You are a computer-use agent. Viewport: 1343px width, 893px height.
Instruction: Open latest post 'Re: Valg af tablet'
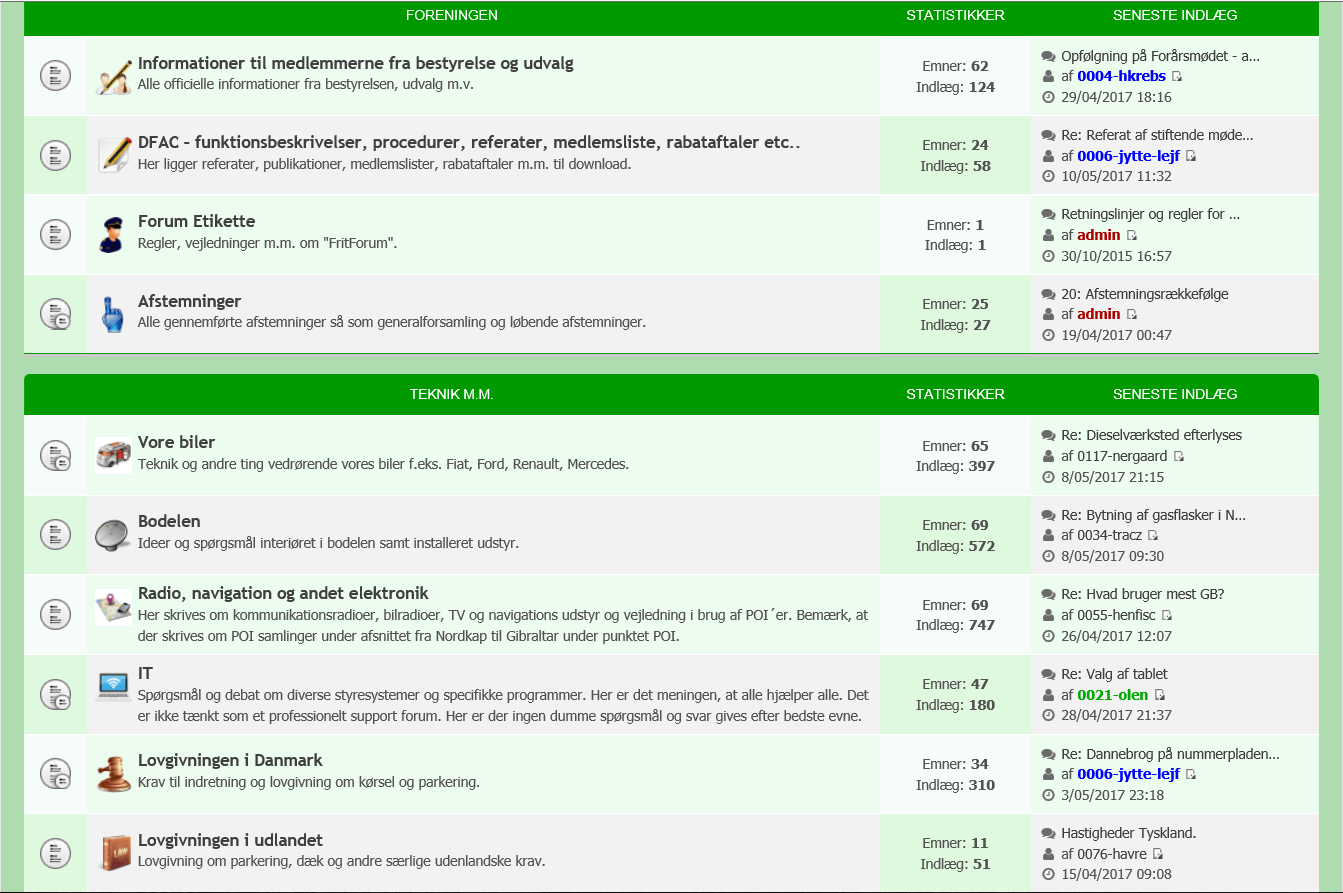1114,674
